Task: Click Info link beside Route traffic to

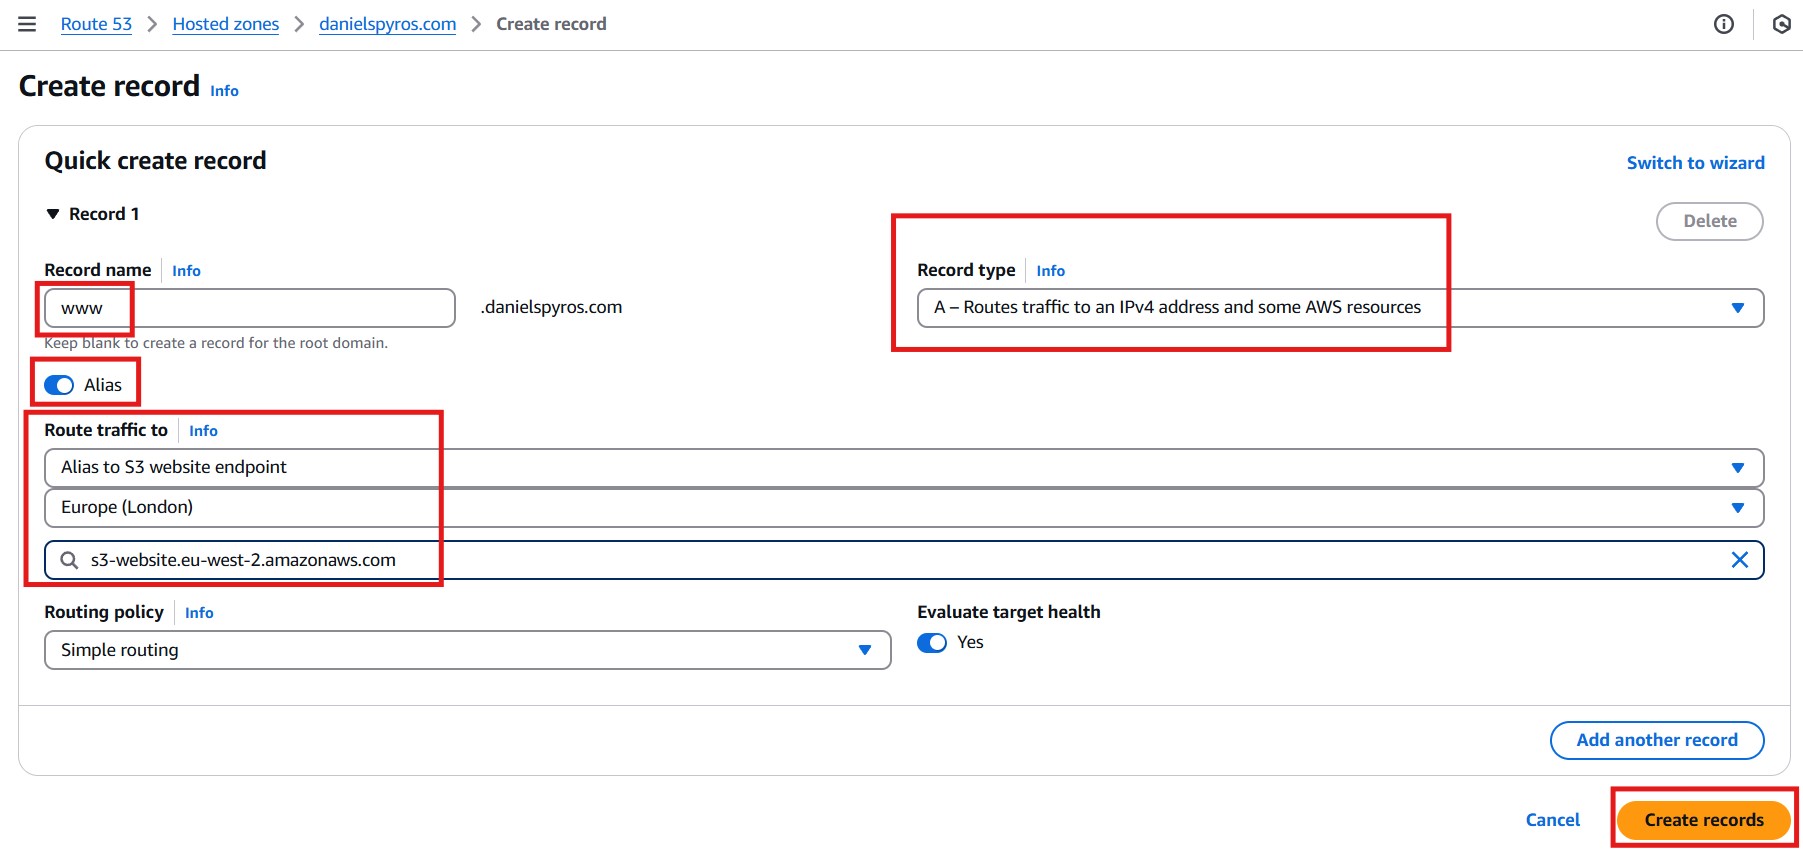Action: 203,431
